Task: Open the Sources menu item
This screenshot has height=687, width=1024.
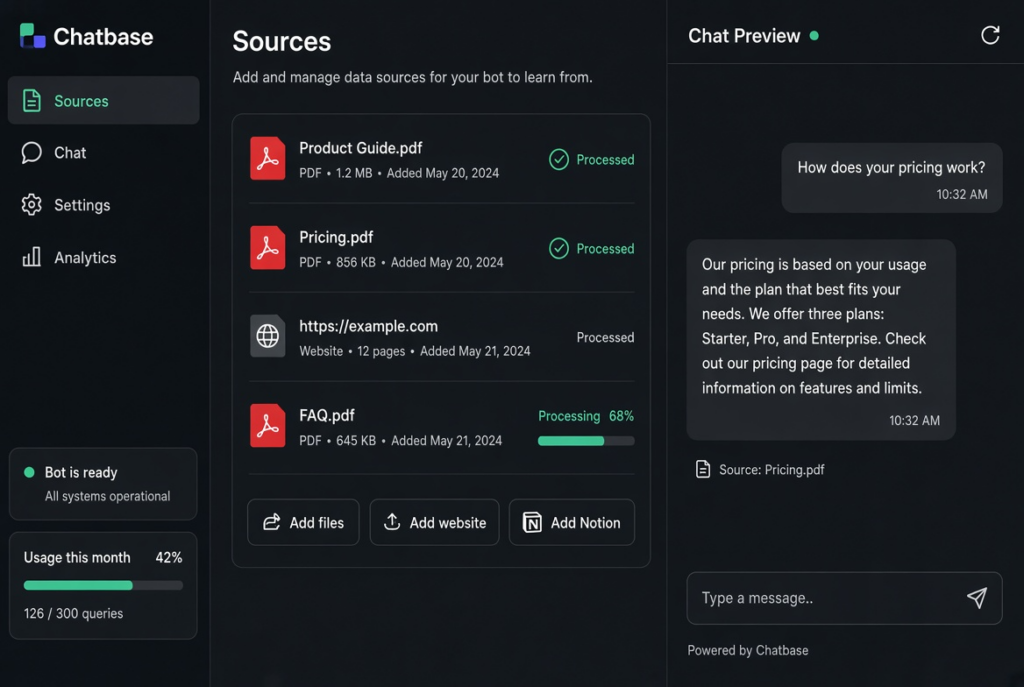Action: 103,101
